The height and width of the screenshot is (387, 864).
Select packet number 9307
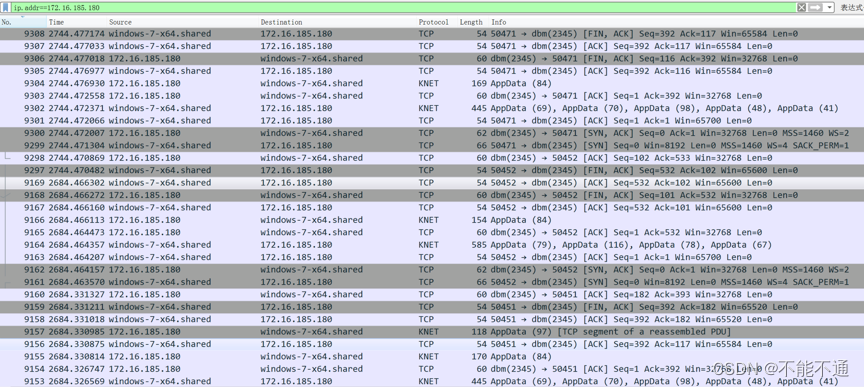(x=432, y=46)
